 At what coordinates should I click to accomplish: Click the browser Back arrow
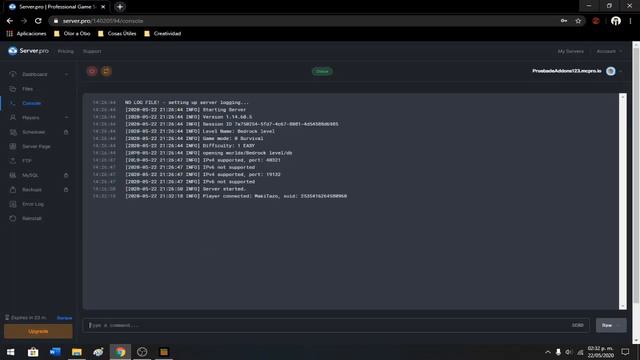click(10, 21)
